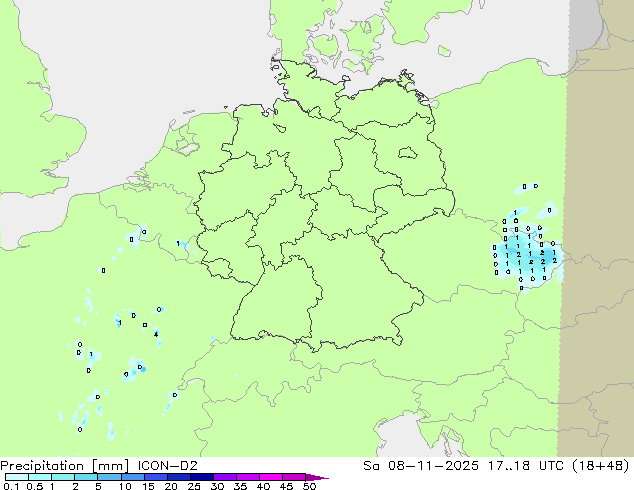Click the 1–2 mm legend color cell
This screenshot has width=634, height=490.
coord(63,477)
